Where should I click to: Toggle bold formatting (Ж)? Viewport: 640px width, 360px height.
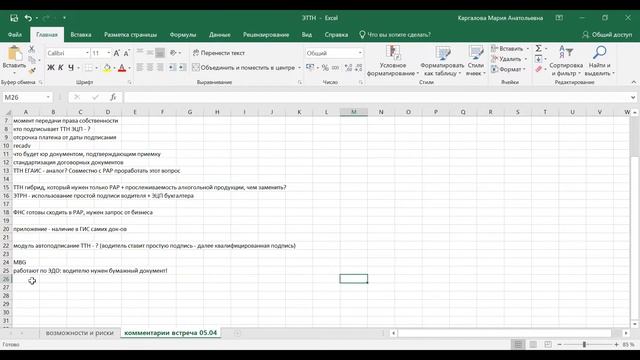[x=51, y=68]
